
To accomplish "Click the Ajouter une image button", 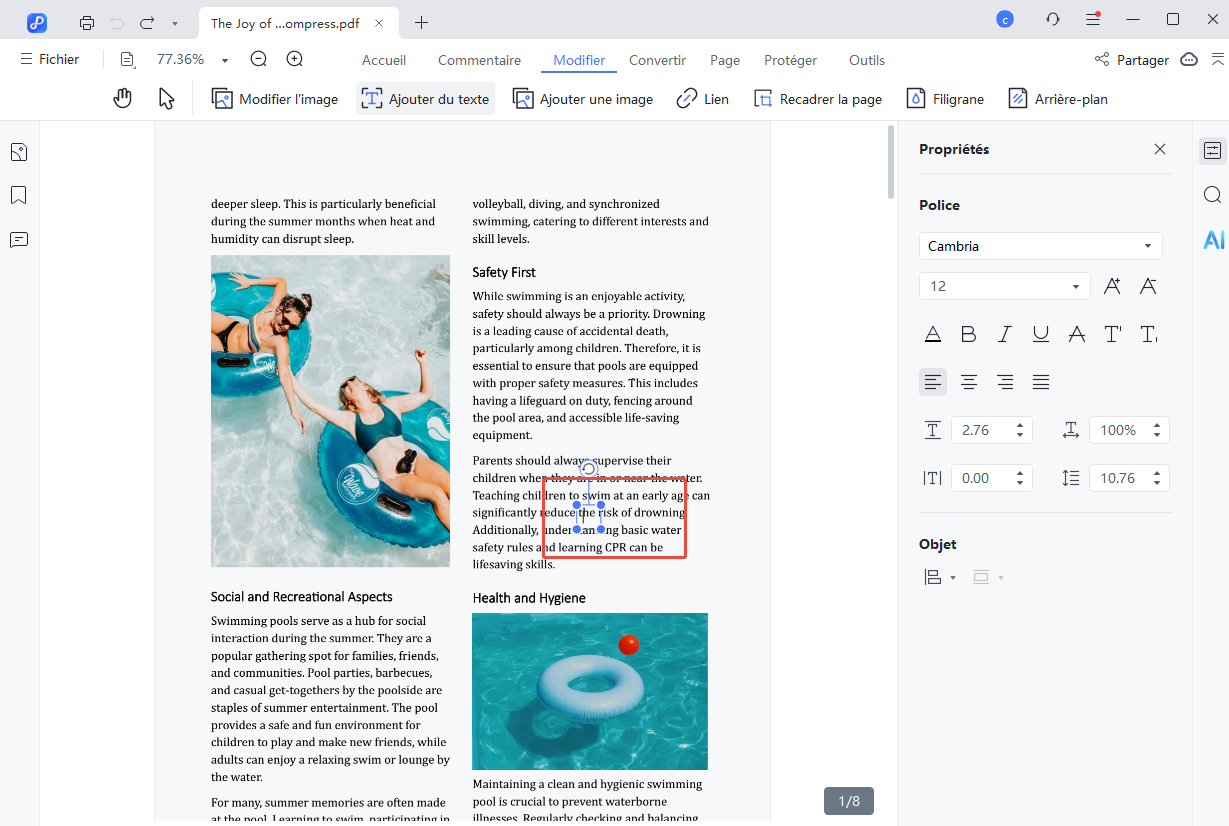I will (x=583, y=99).
